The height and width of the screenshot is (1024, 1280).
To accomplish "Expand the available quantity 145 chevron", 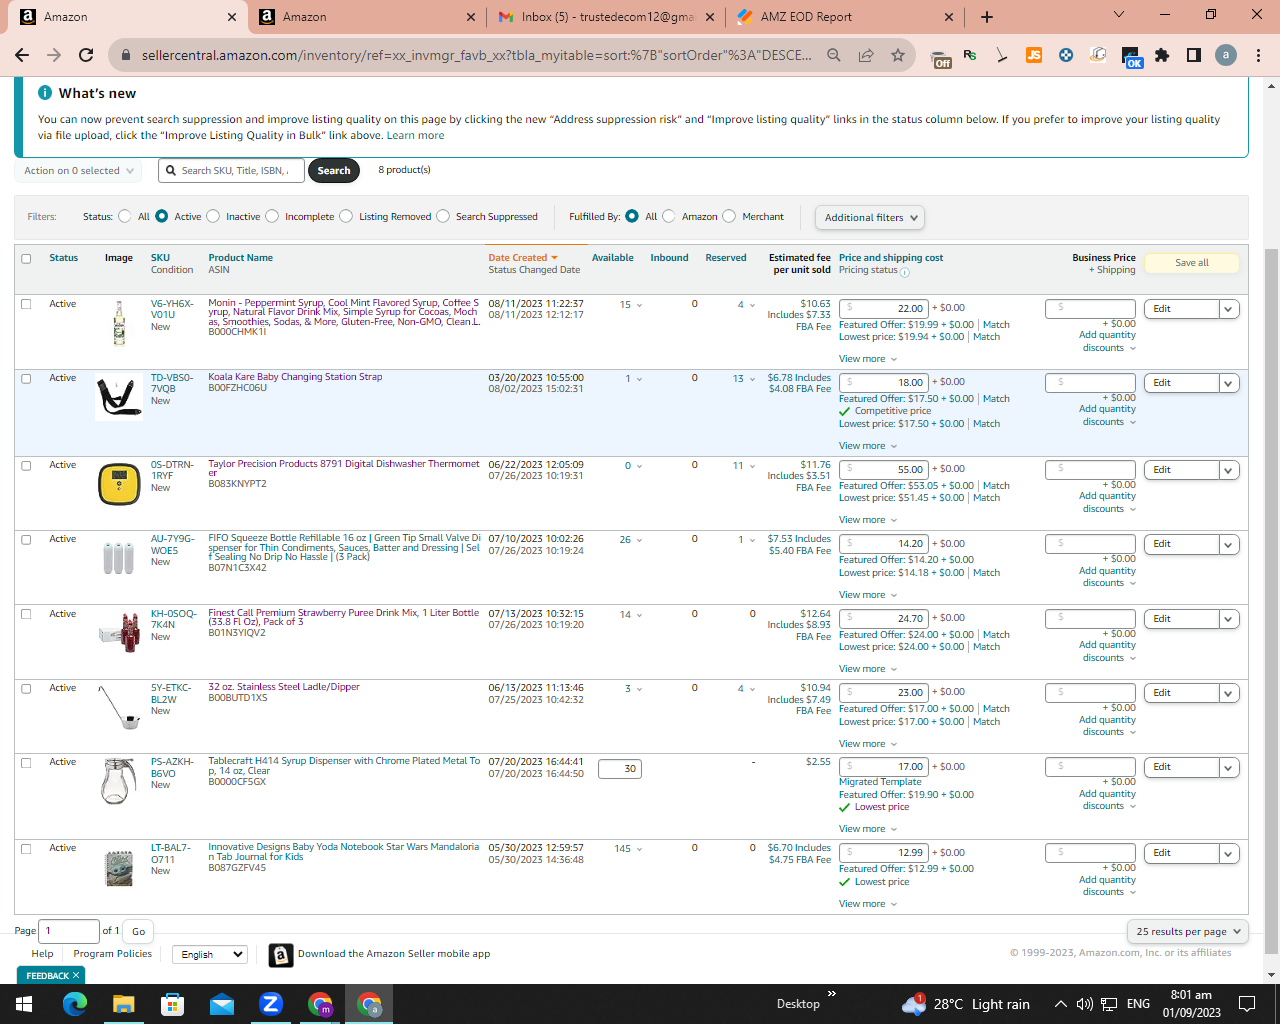I will (639, 849).
